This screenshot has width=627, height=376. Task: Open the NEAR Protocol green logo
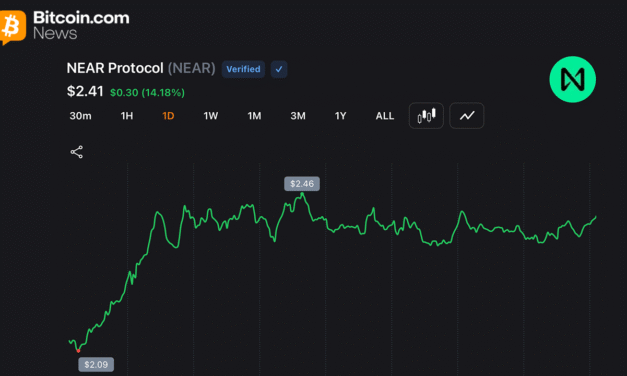coord(573,79)
